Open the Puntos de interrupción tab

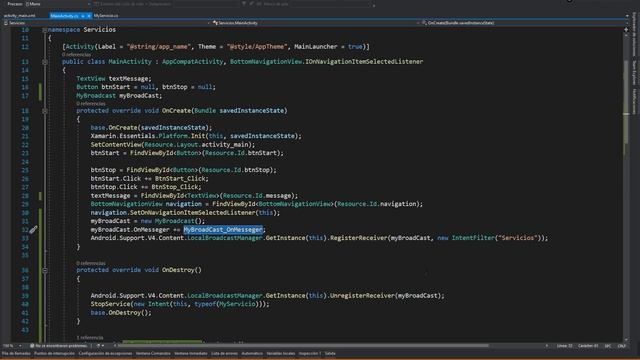54,353
